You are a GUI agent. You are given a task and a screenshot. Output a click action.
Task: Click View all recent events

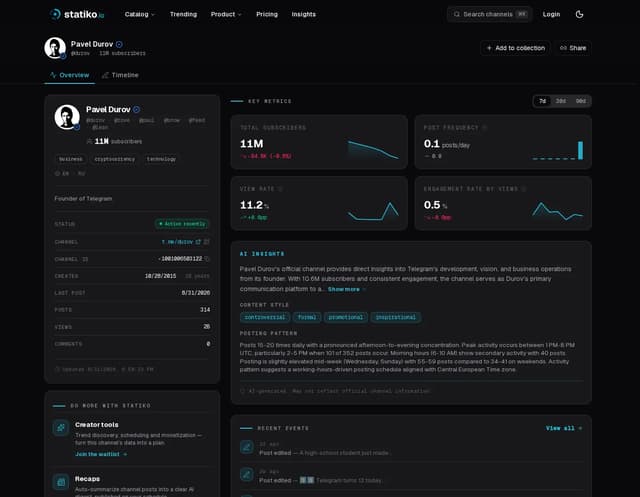(564, 428)
